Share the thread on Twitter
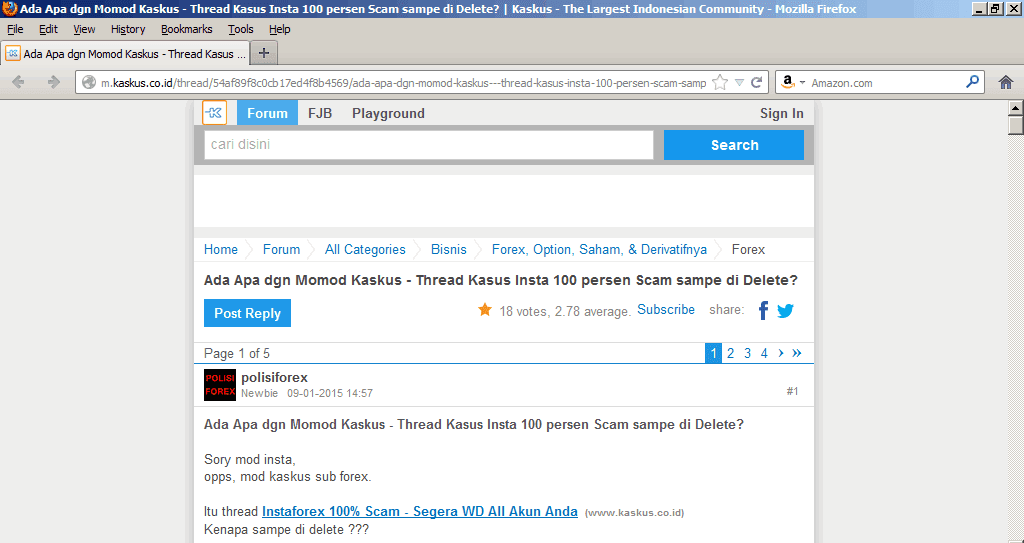 coord(786,311)
